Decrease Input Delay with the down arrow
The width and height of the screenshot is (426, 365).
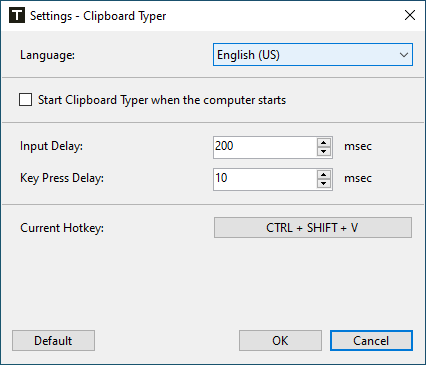[324, 152]
